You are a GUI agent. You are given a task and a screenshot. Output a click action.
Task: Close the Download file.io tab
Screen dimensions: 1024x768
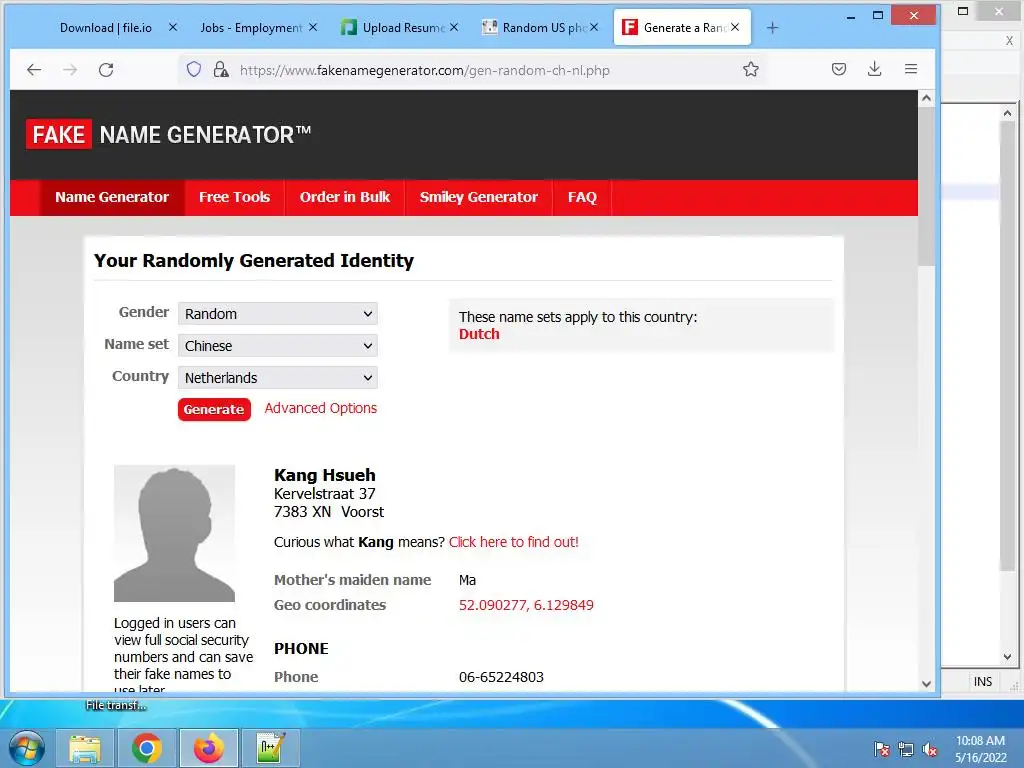[x=173, y=27]
